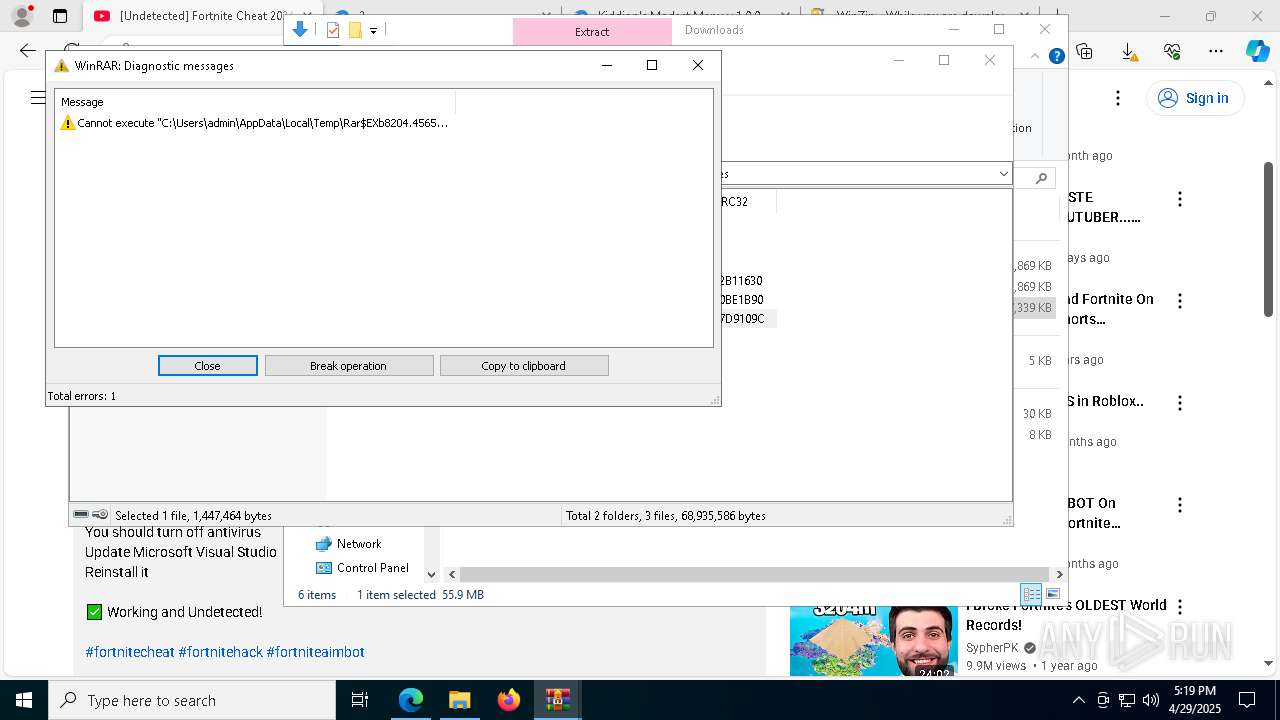Open Edge Settings and more ellipsis
The image size is (1280, 720).
1216,51
